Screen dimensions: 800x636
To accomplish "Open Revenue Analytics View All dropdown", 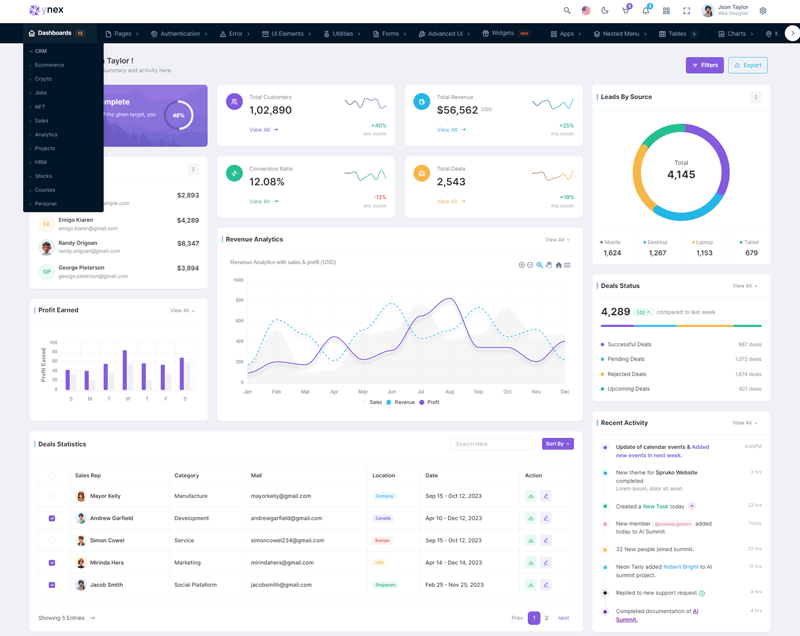I will tap(557, 240).
